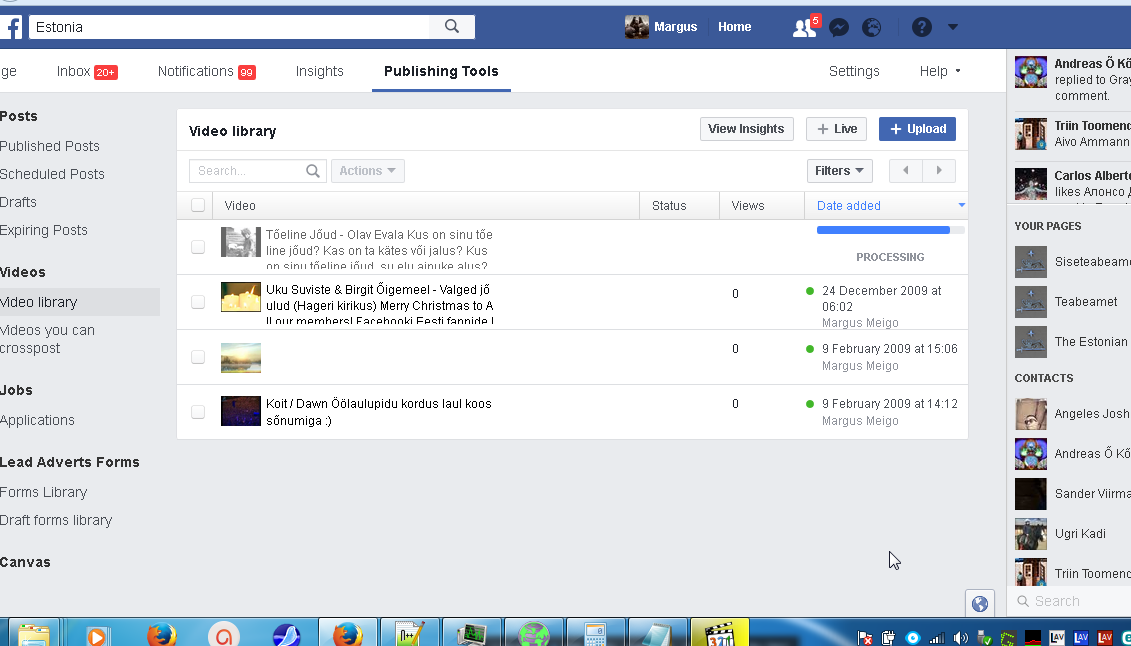Open Firefox from the Windows taskbar

pos(161,634)
